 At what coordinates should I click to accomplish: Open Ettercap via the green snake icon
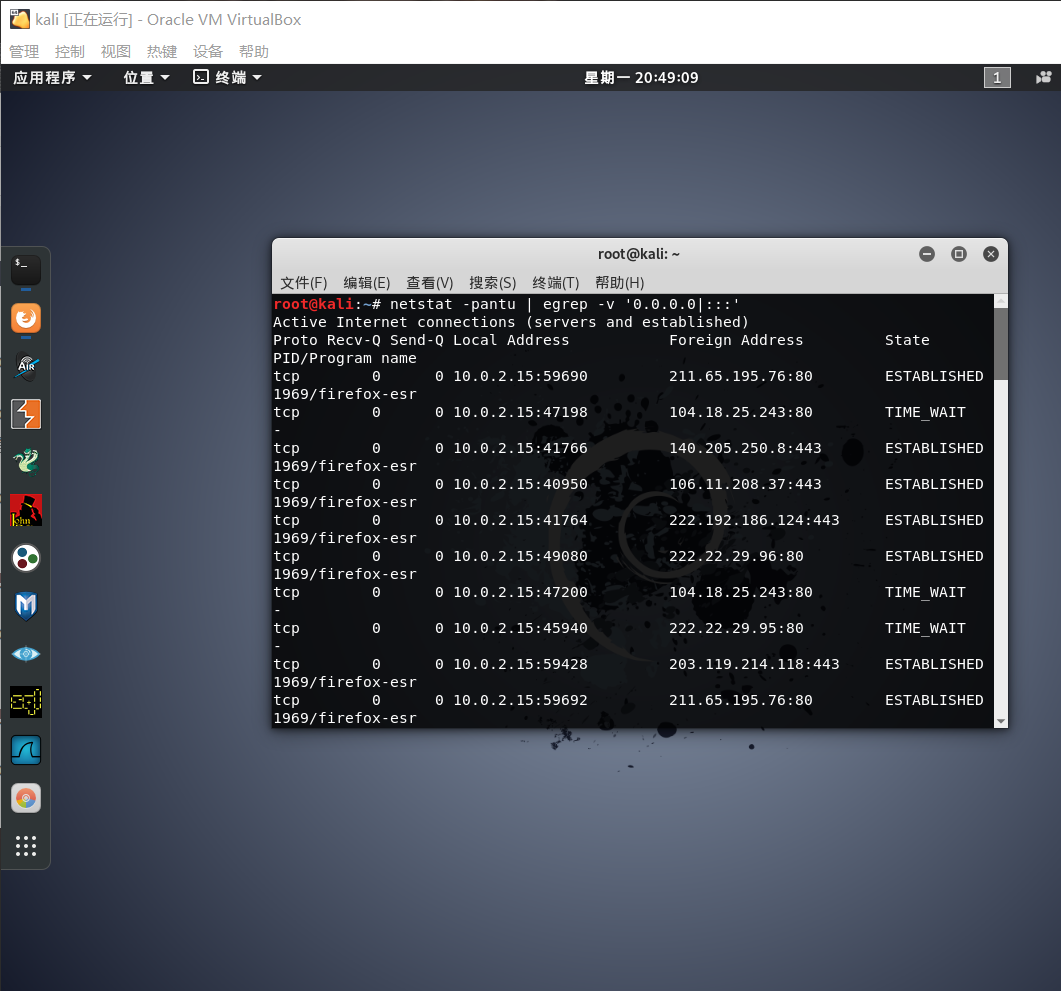[x=25, y=462]
